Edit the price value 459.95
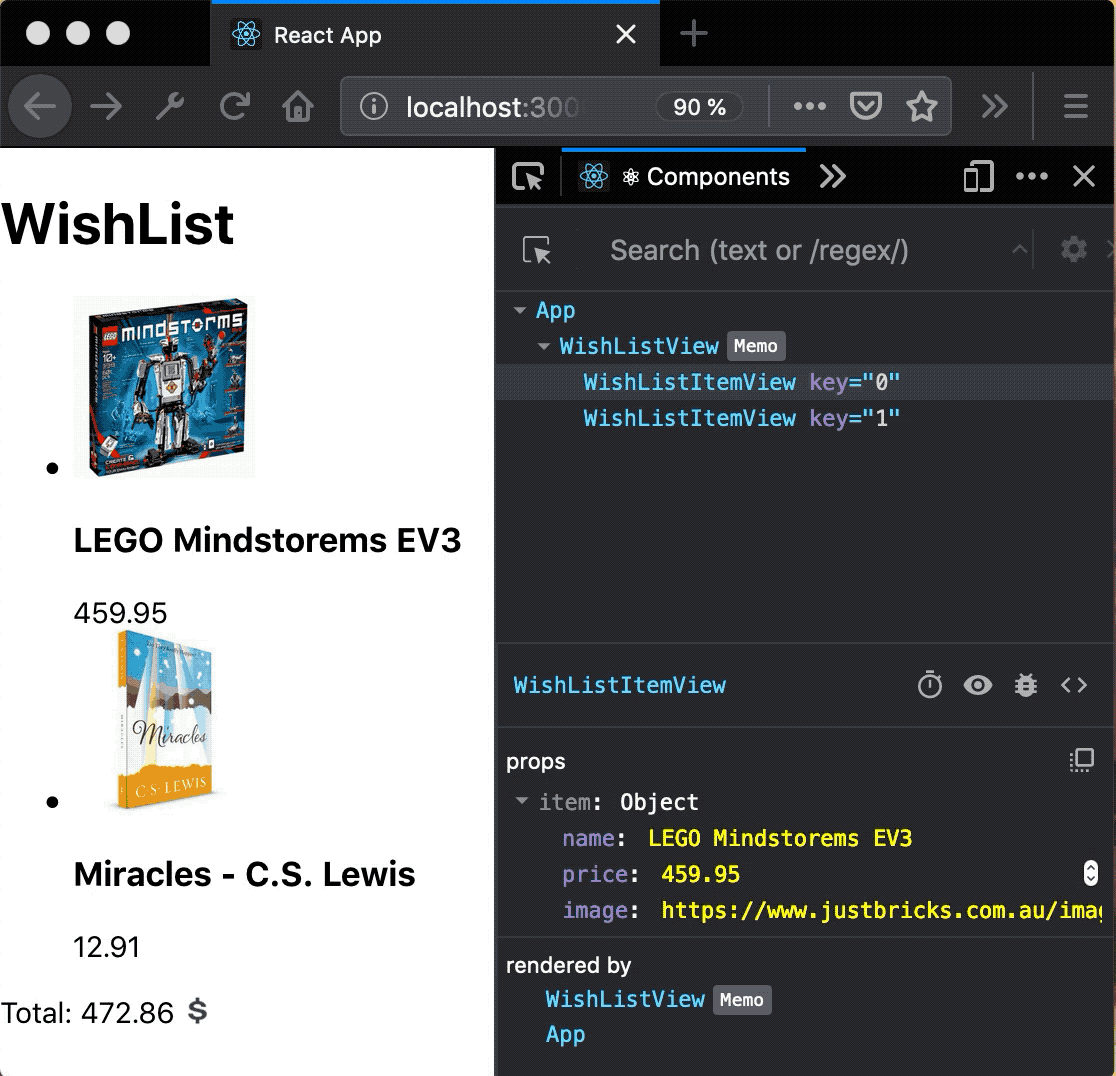This screenshot has height=1076, width=1116. coord(700,874)
